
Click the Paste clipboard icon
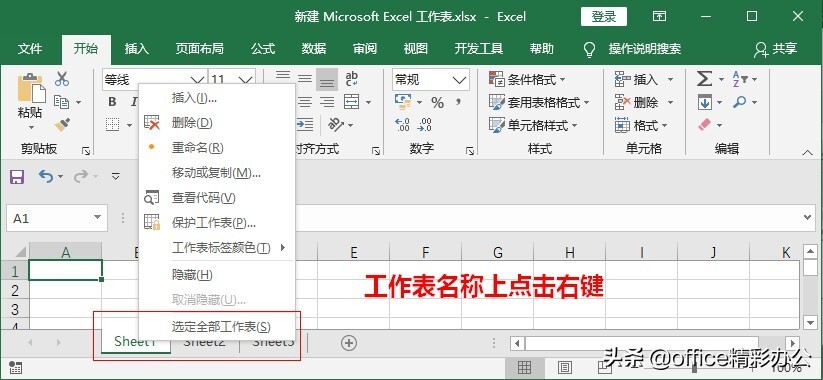pos(30,88)
